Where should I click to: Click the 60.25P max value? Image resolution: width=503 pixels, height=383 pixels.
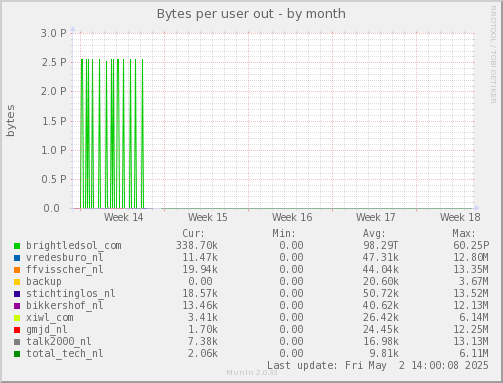(471, 246)
